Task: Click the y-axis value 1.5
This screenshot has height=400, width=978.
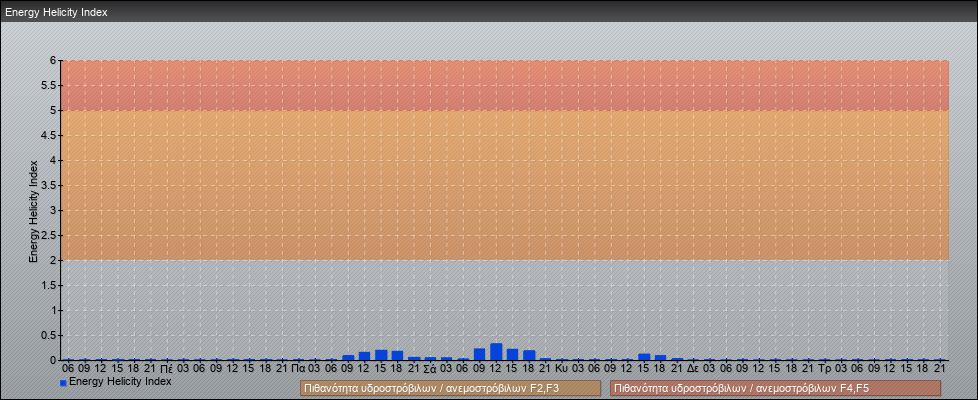Action: (x=49, y=285)
